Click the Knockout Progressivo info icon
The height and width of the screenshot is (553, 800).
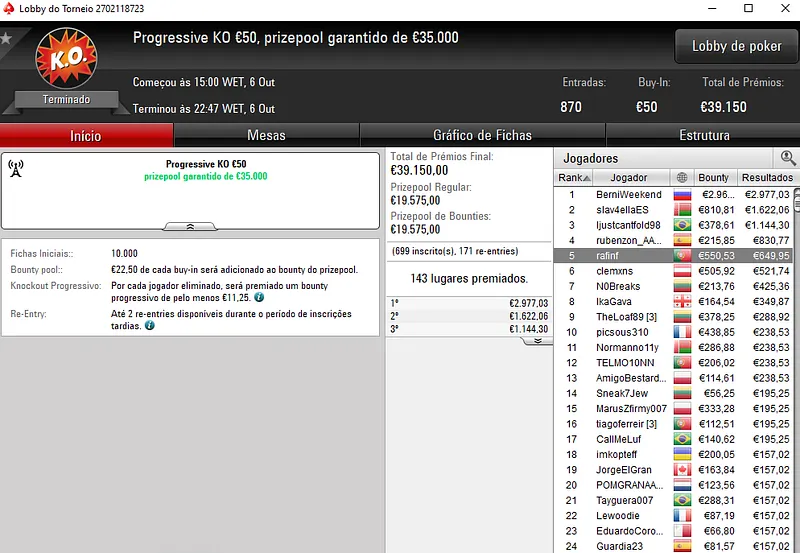tap(259, 297)
